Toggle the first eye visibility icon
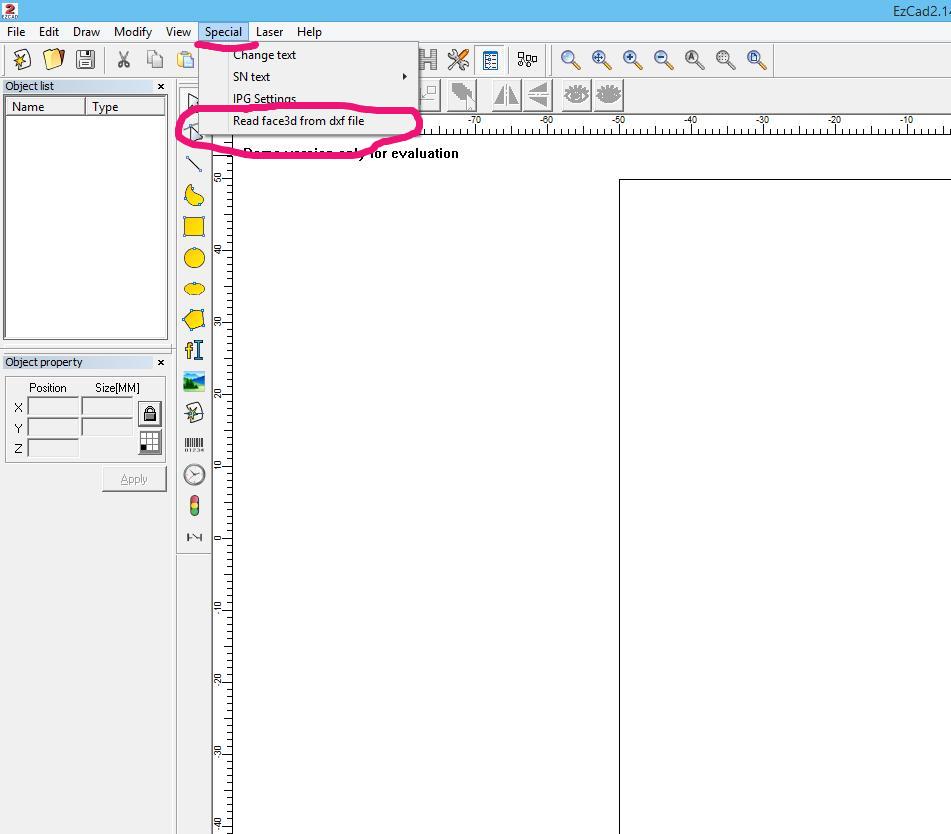Screen dimensions: 951x834 [x=577, y=95]
